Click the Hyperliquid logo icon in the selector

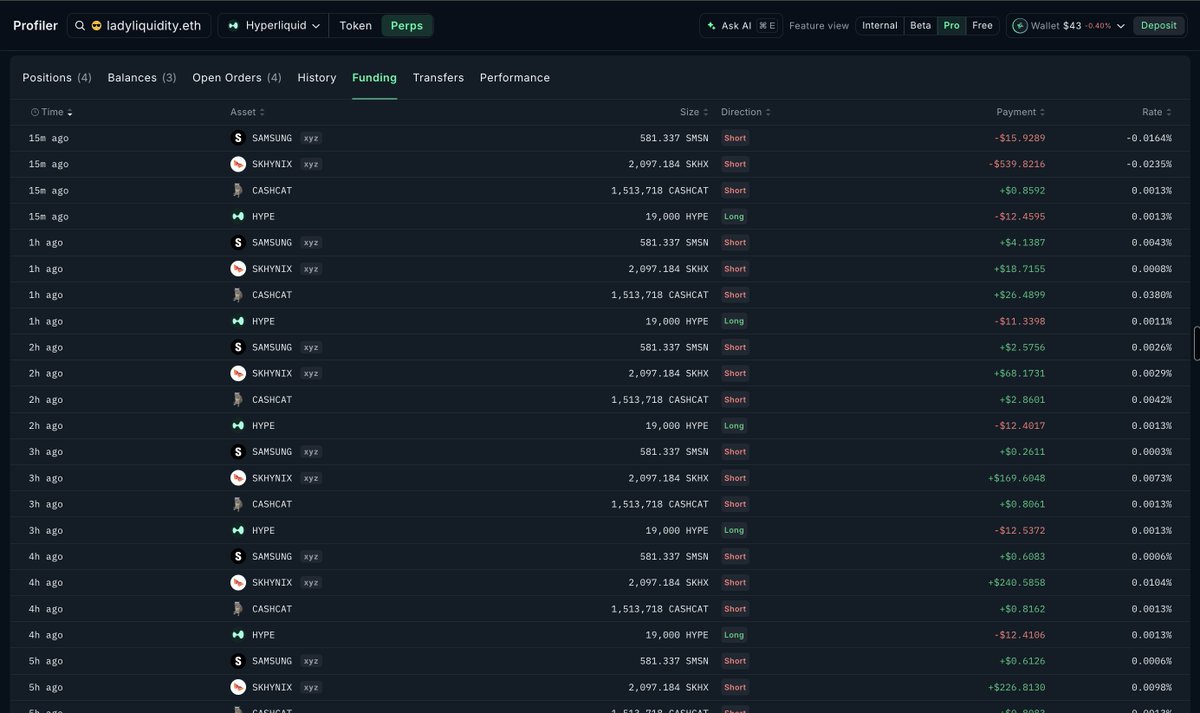coord(233,26)
